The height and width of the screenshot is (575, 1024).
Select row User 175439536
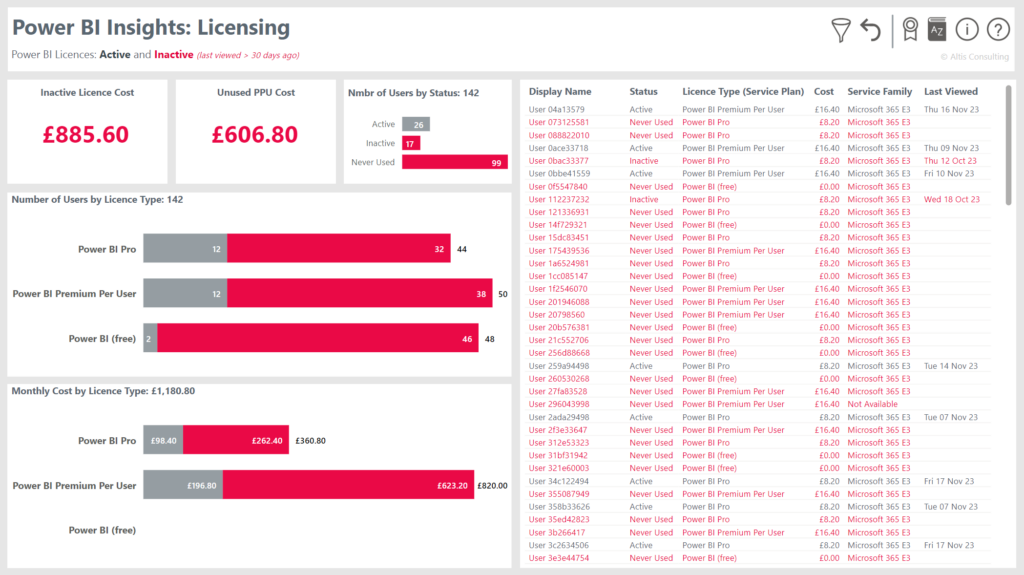point(759,251)
